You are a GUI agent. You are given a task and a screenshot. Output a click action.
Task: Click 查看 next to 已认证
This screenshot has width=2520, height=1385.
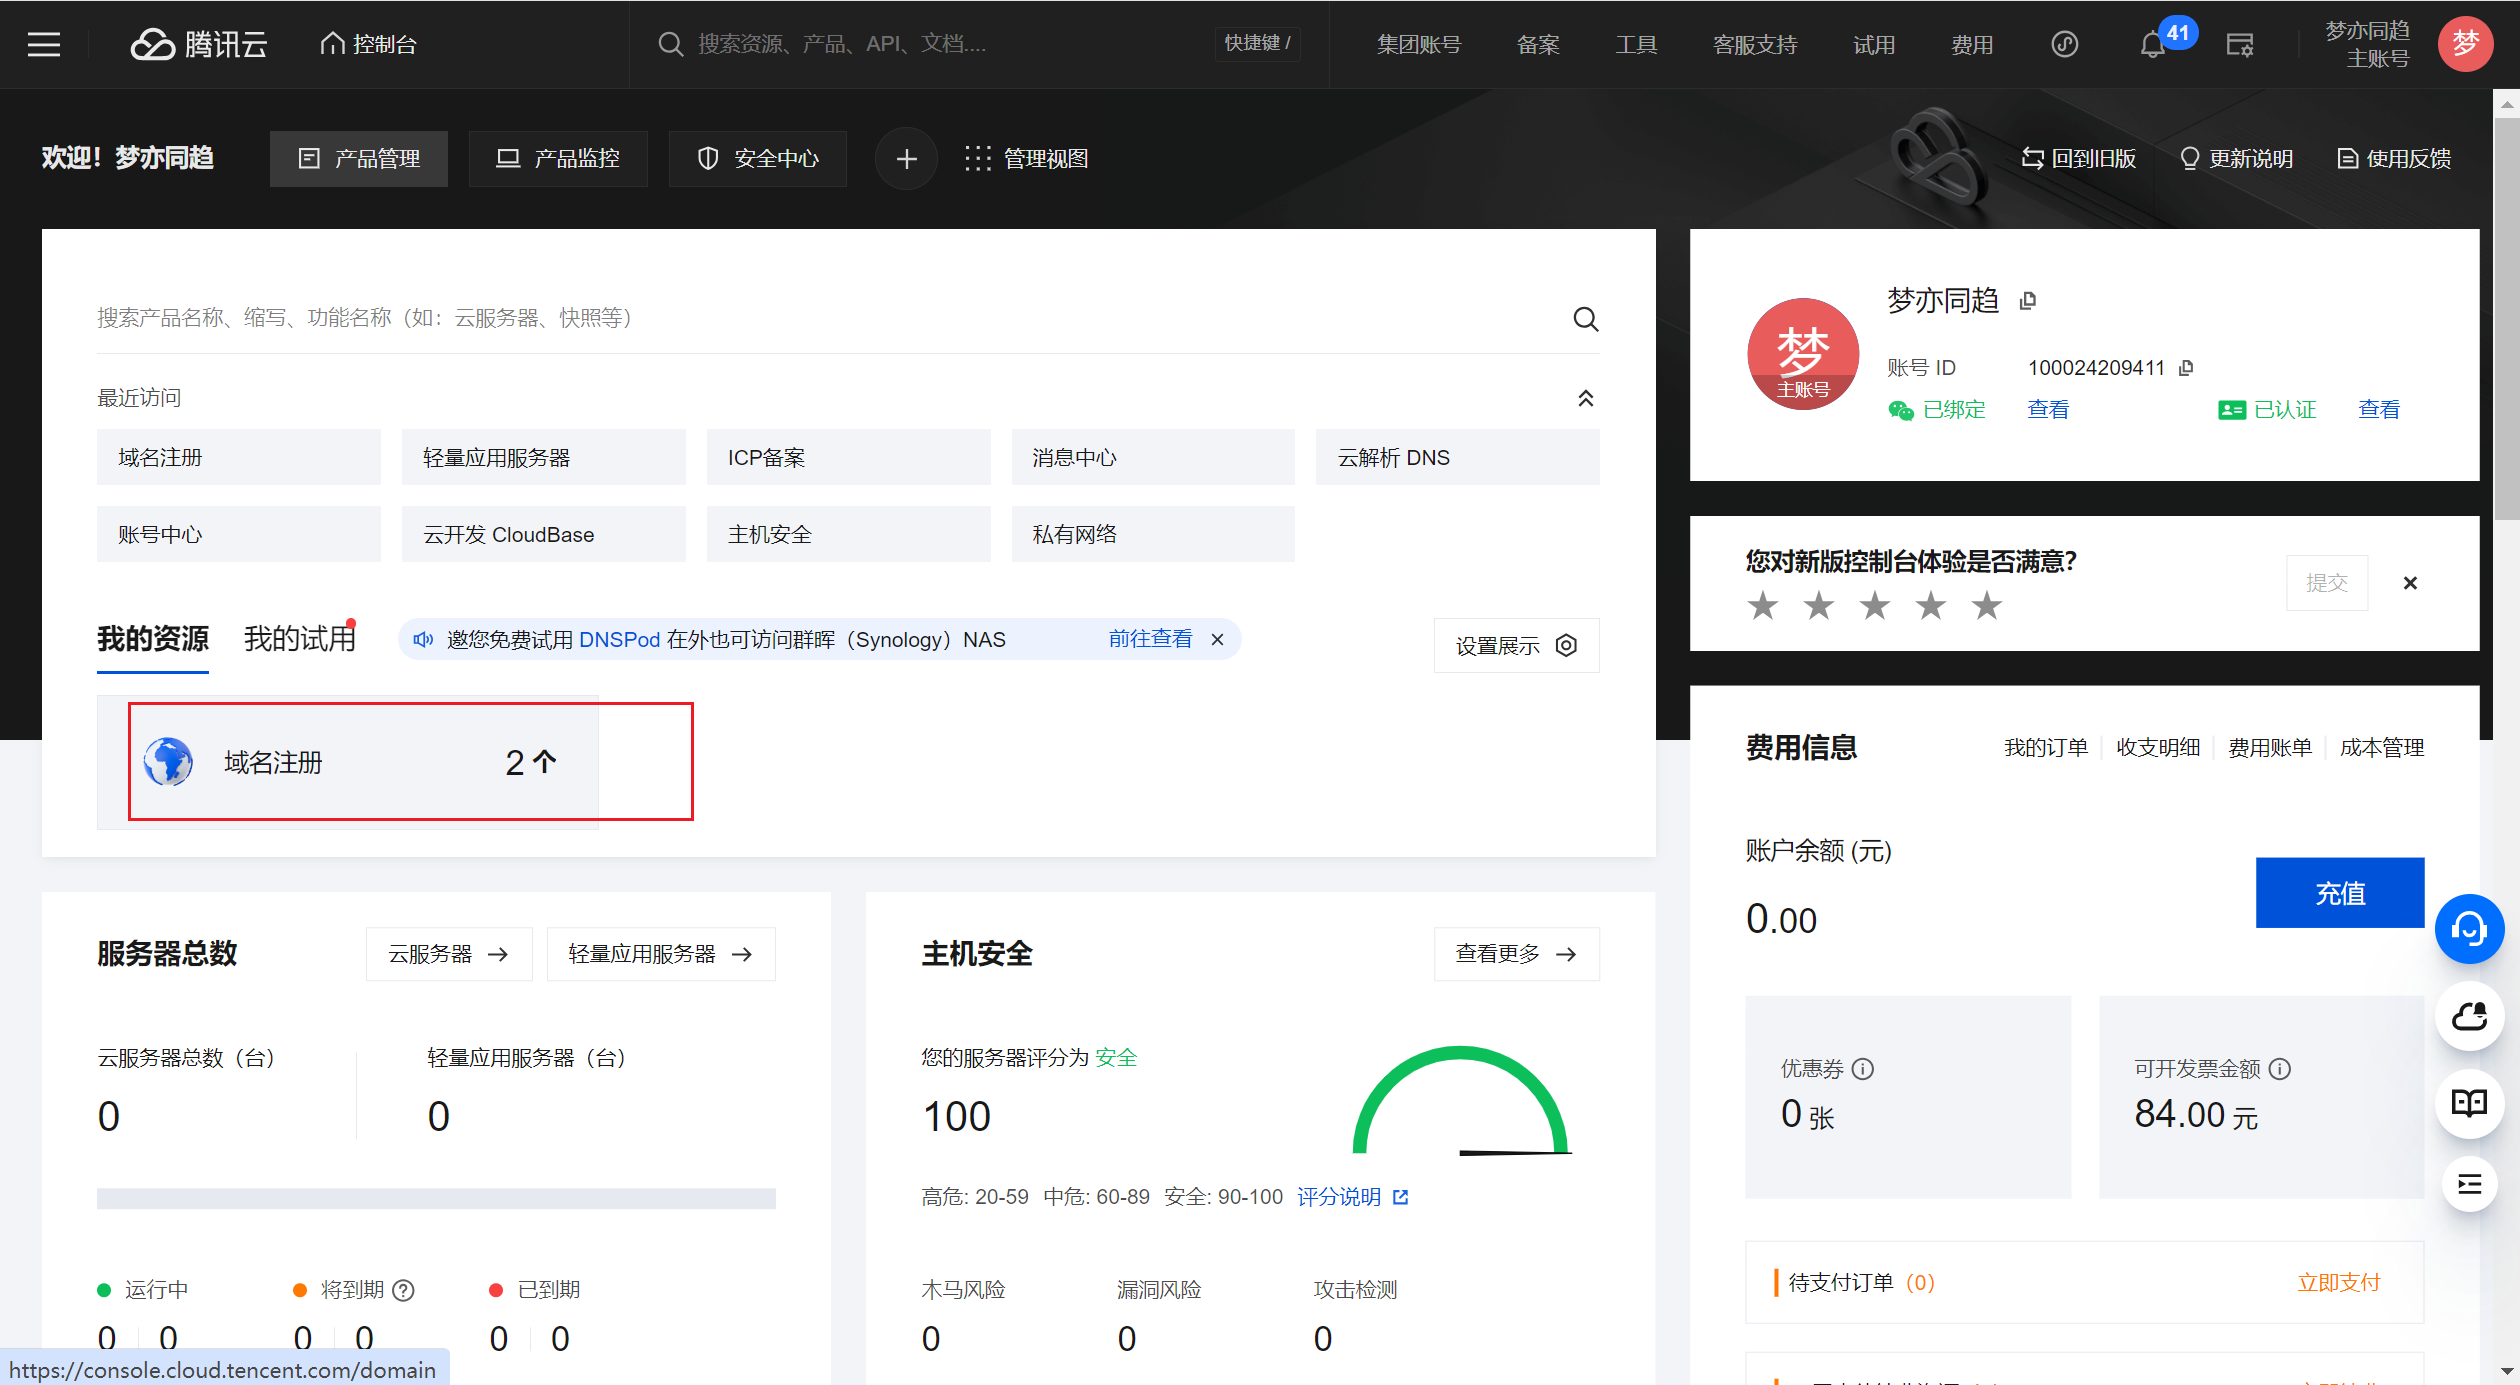(2378, 410)
